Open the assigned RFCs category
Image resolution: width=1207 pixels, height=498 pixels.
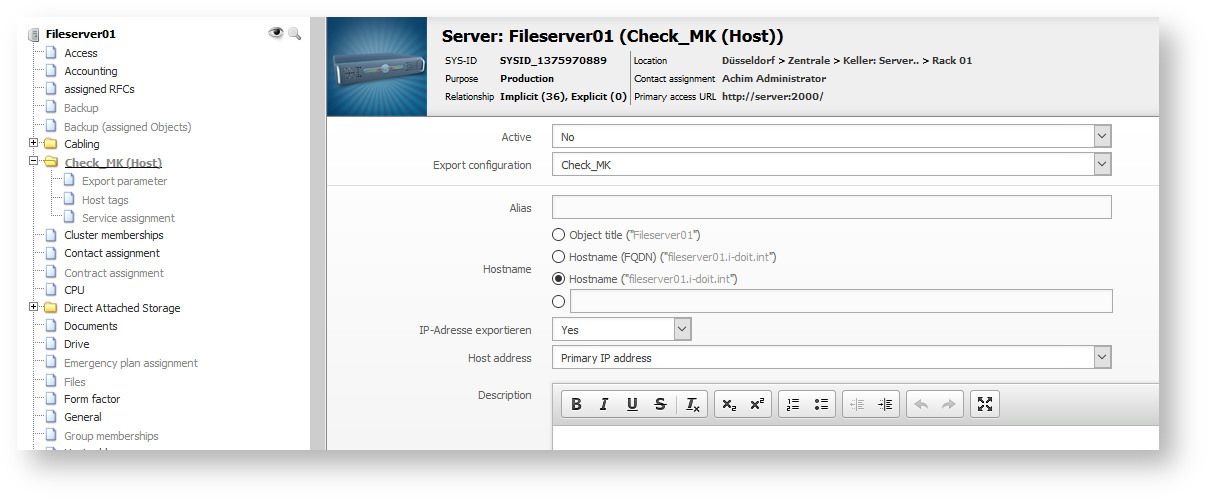[99, 89]
